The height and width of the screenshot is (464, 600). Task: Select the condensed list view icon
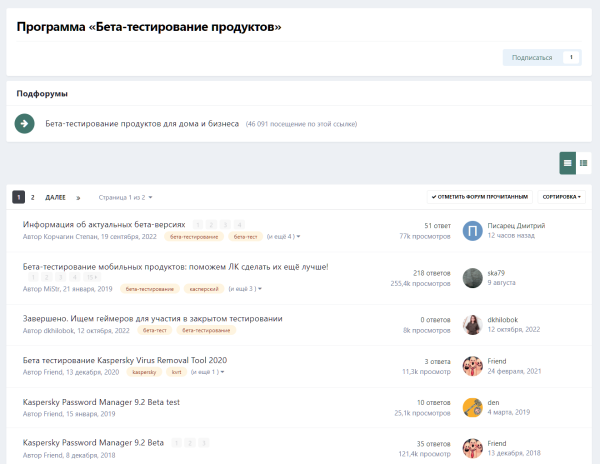pyautogui.click(x=583, y=161)
